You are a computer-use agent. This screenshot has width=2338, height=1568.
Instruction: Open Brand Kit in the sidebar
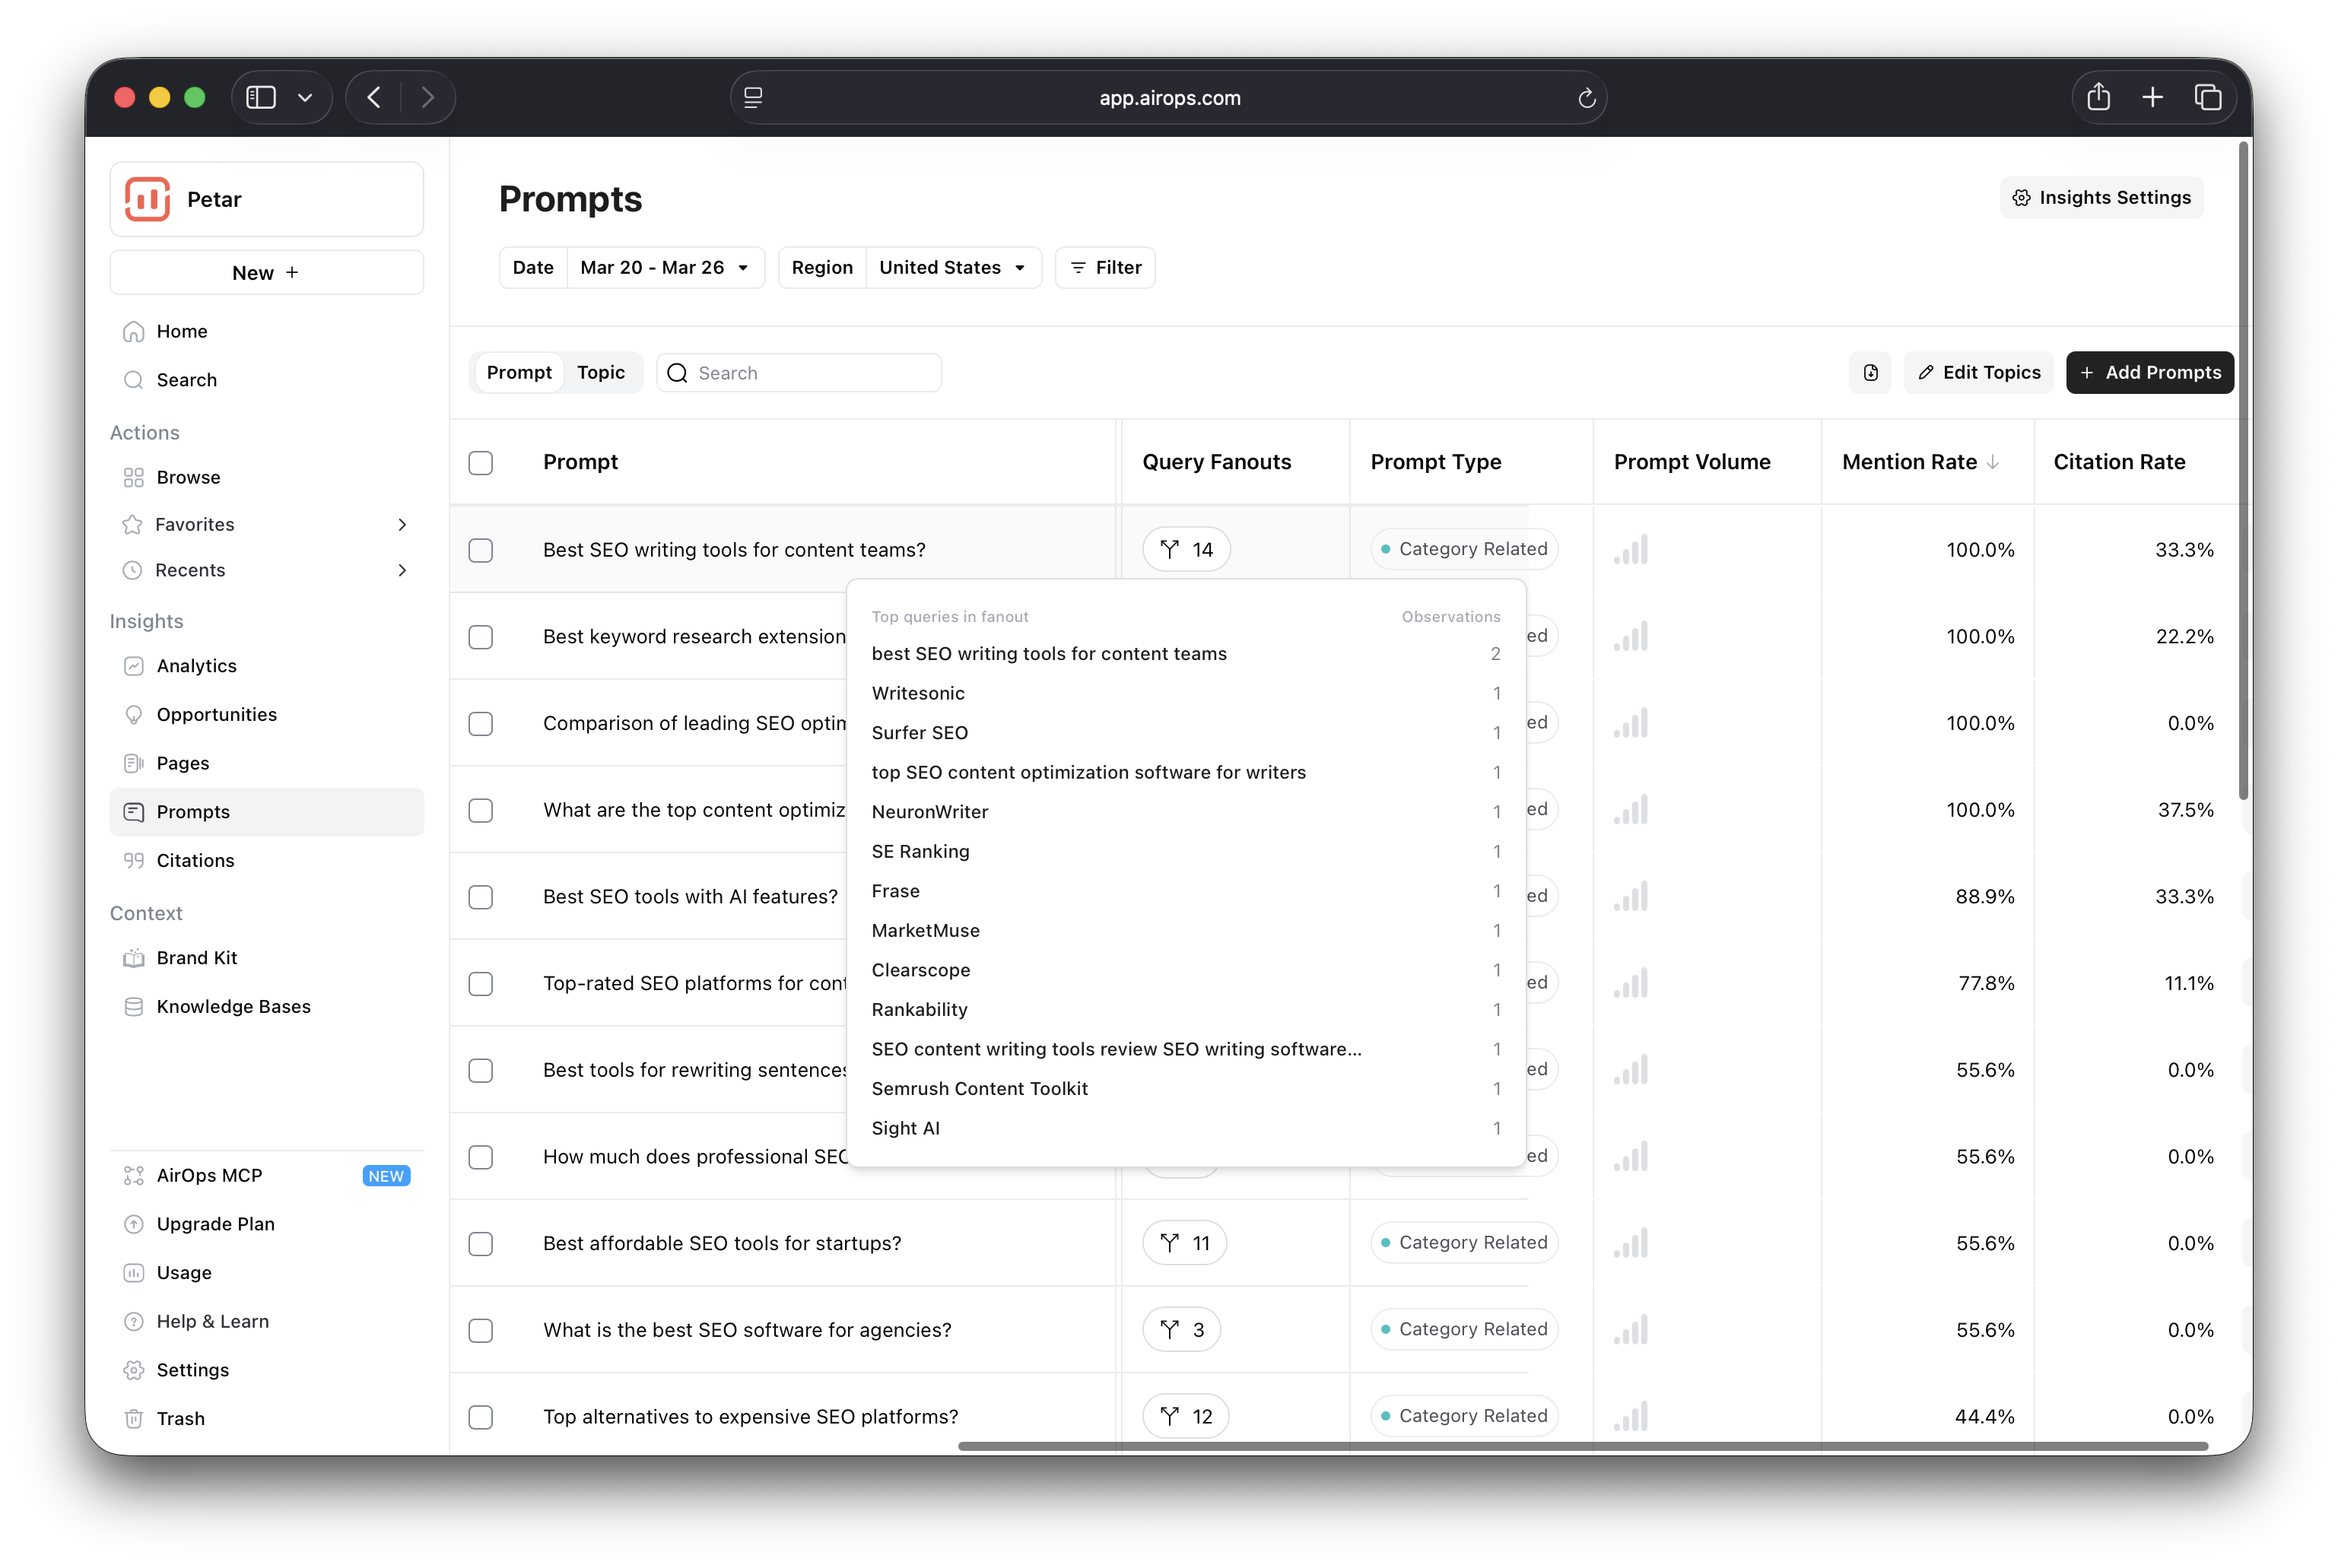(196, 958)
